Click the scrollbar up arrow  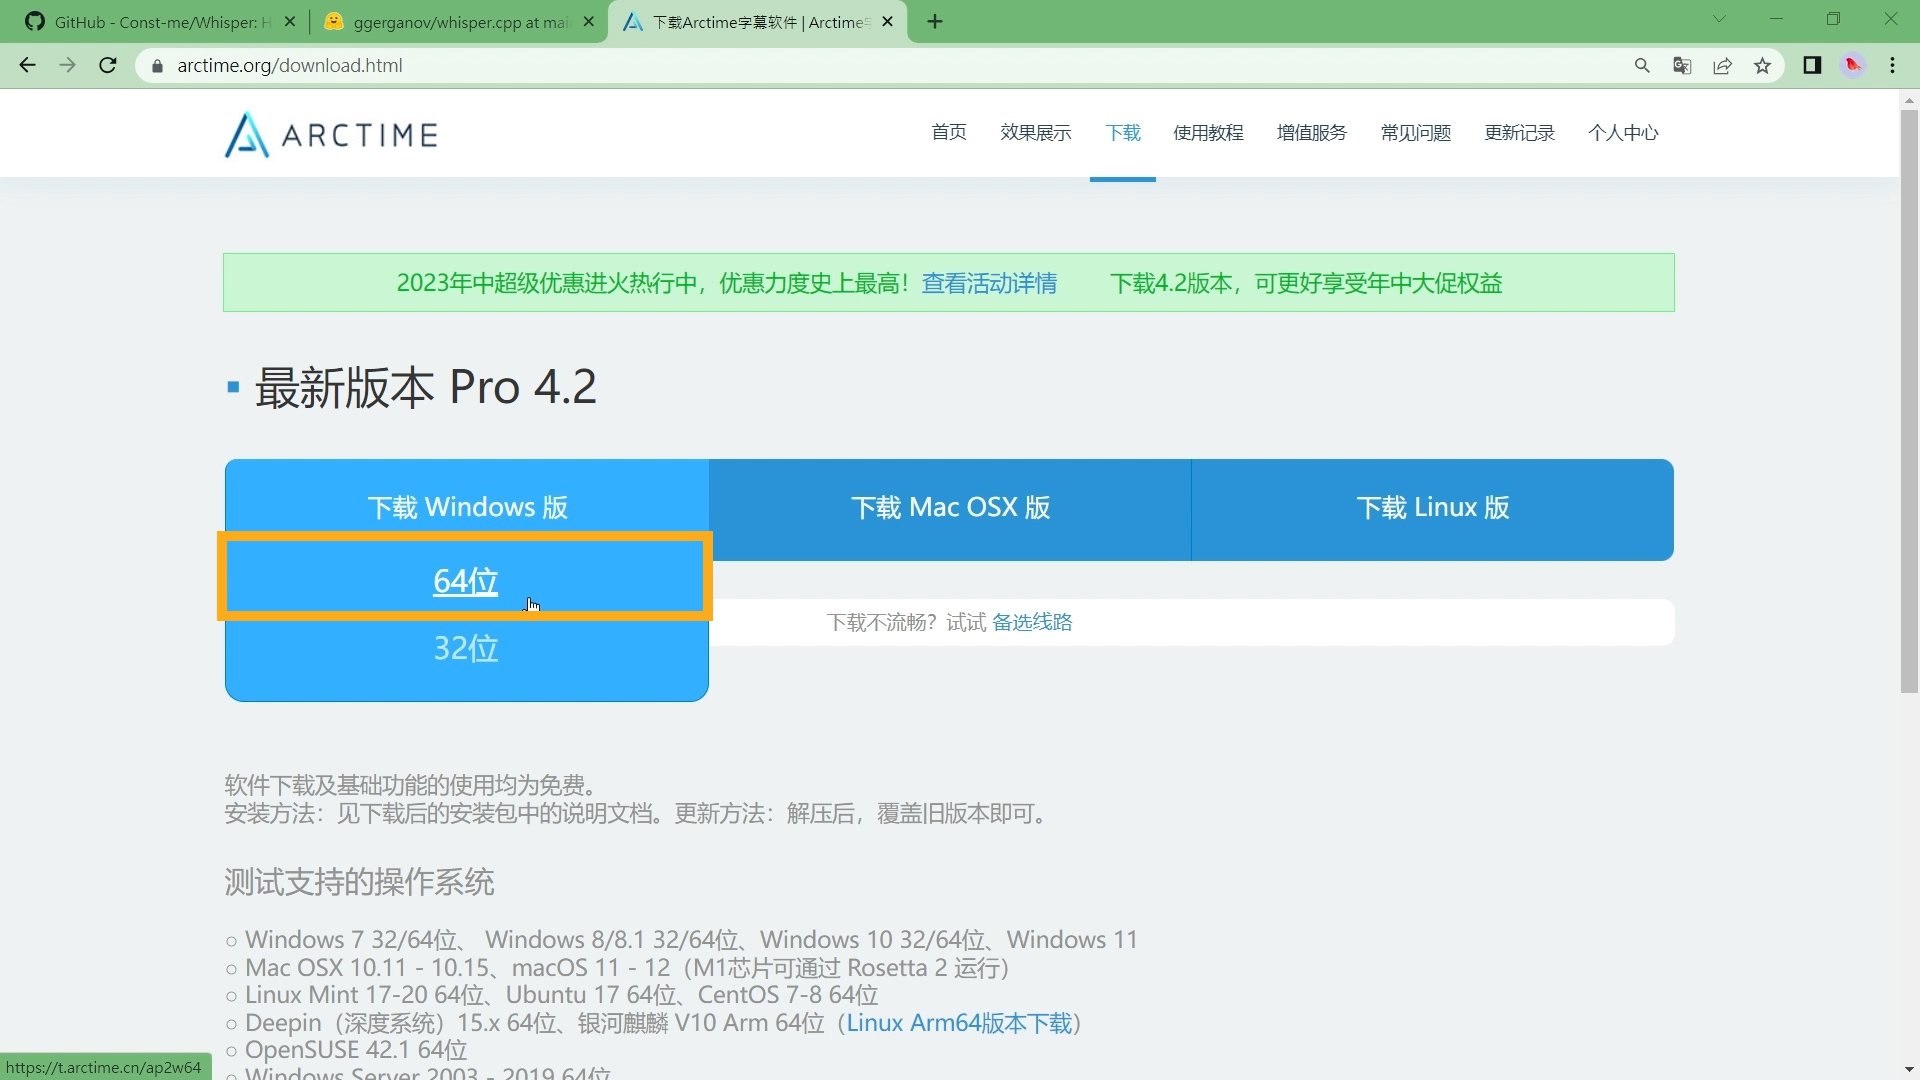(1909, 100)
